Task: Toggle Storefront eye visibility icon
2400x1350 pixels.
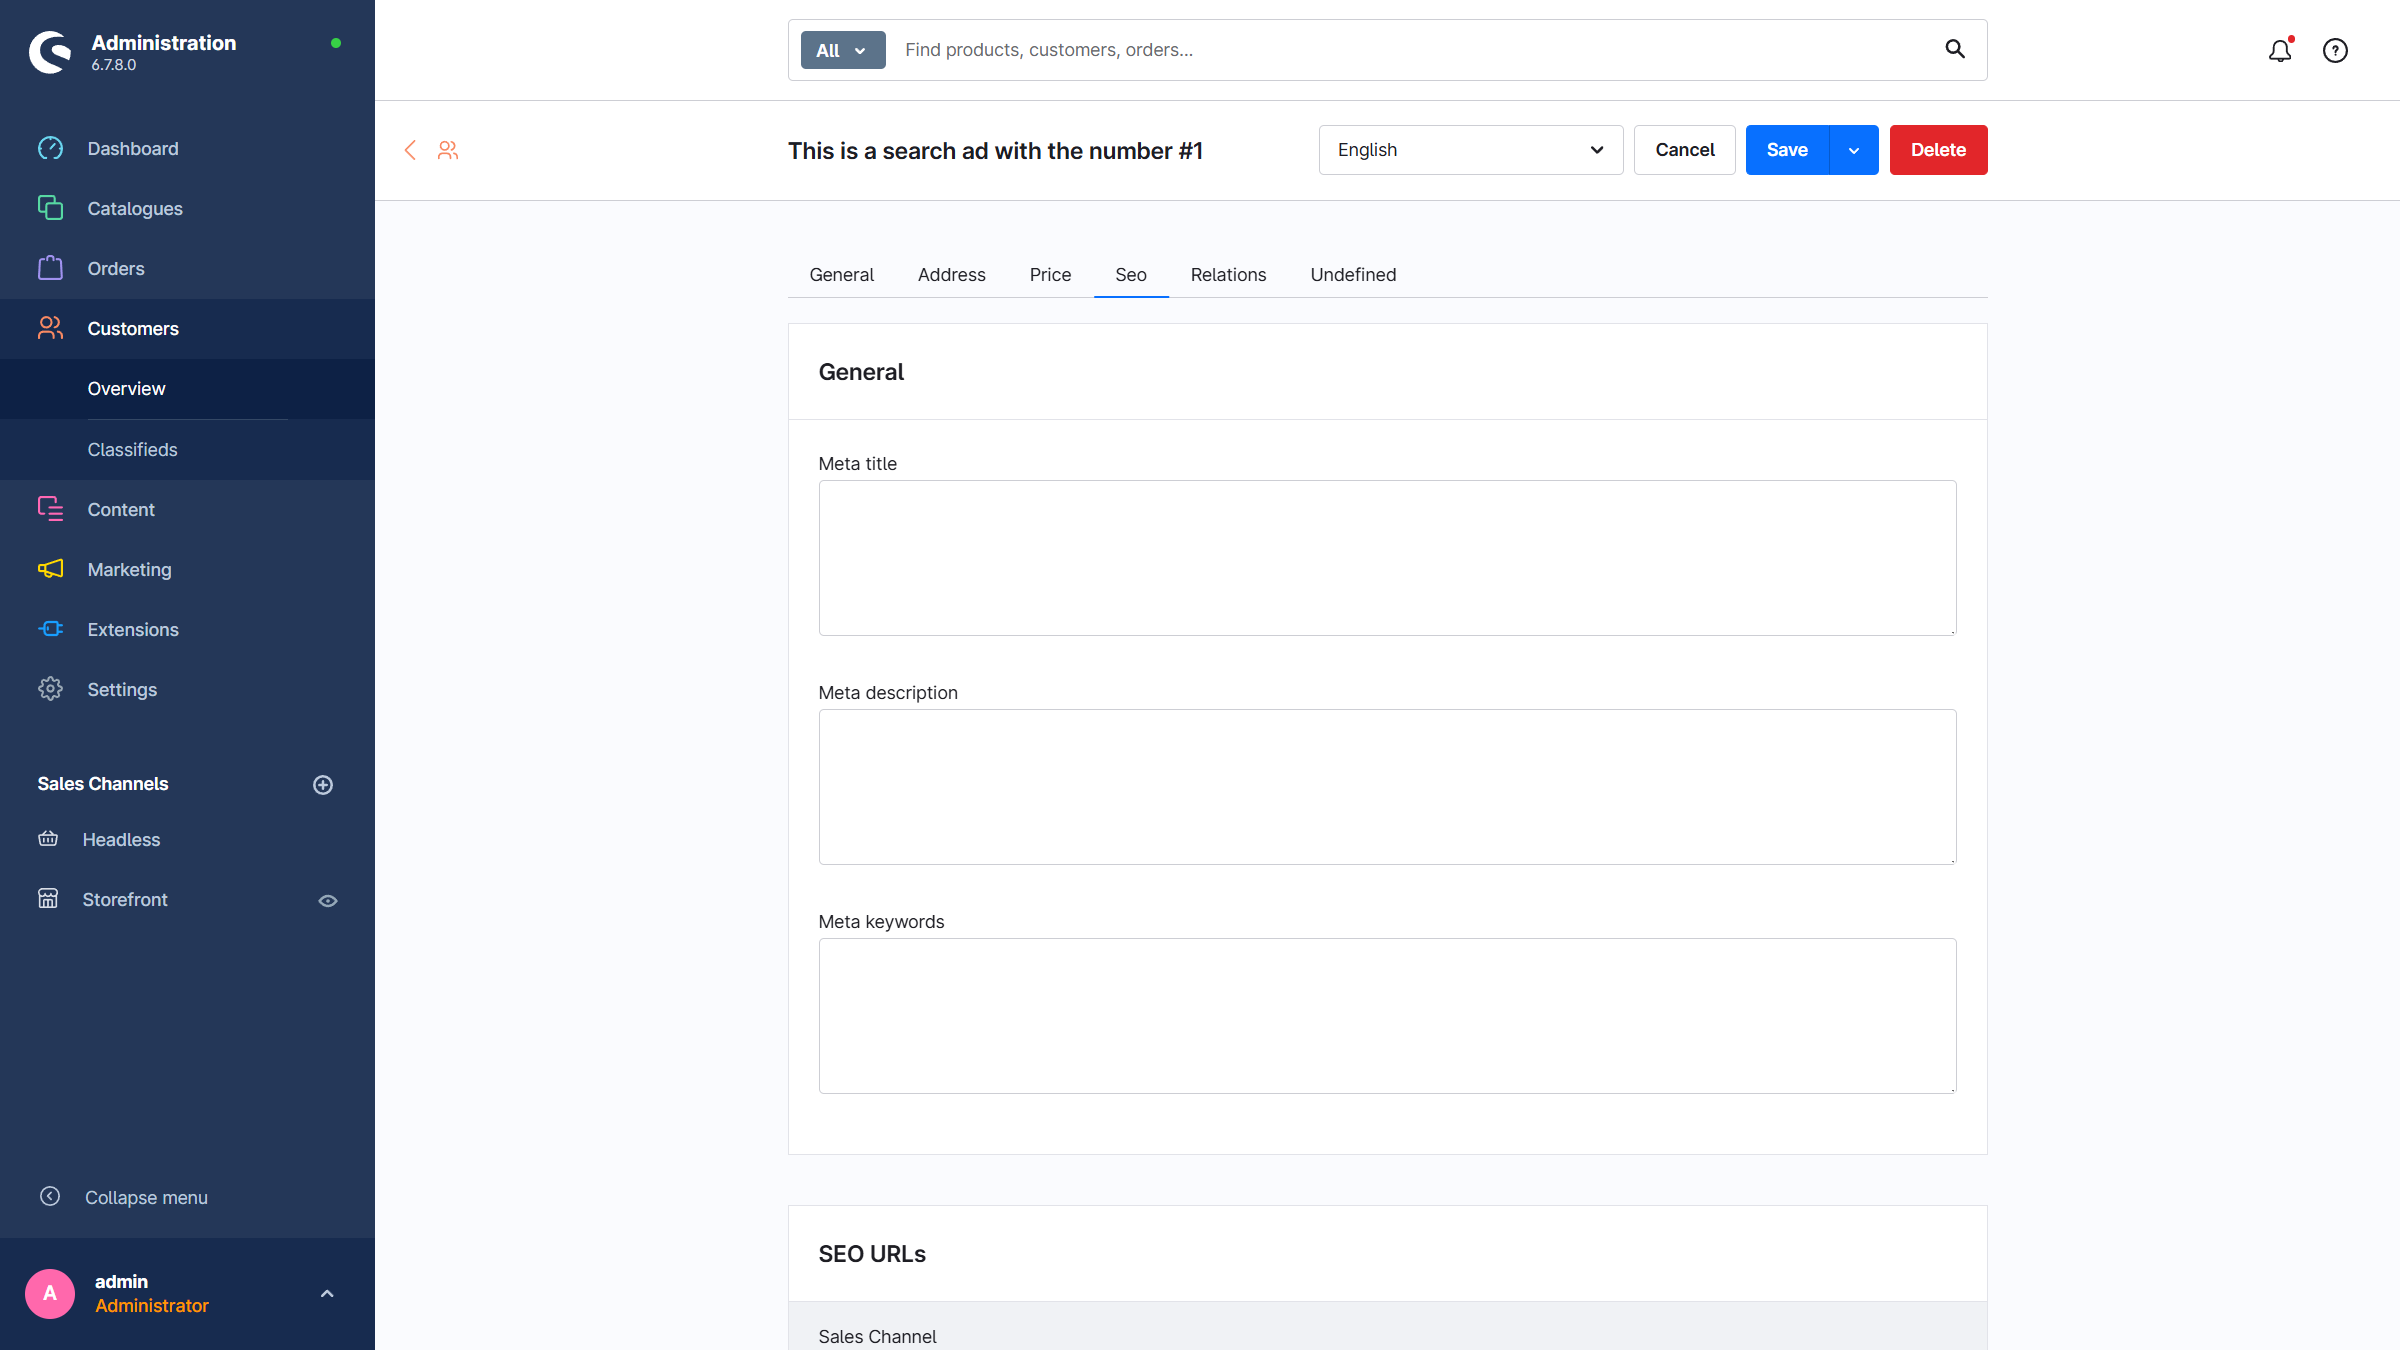Action: tap(327, 901)
